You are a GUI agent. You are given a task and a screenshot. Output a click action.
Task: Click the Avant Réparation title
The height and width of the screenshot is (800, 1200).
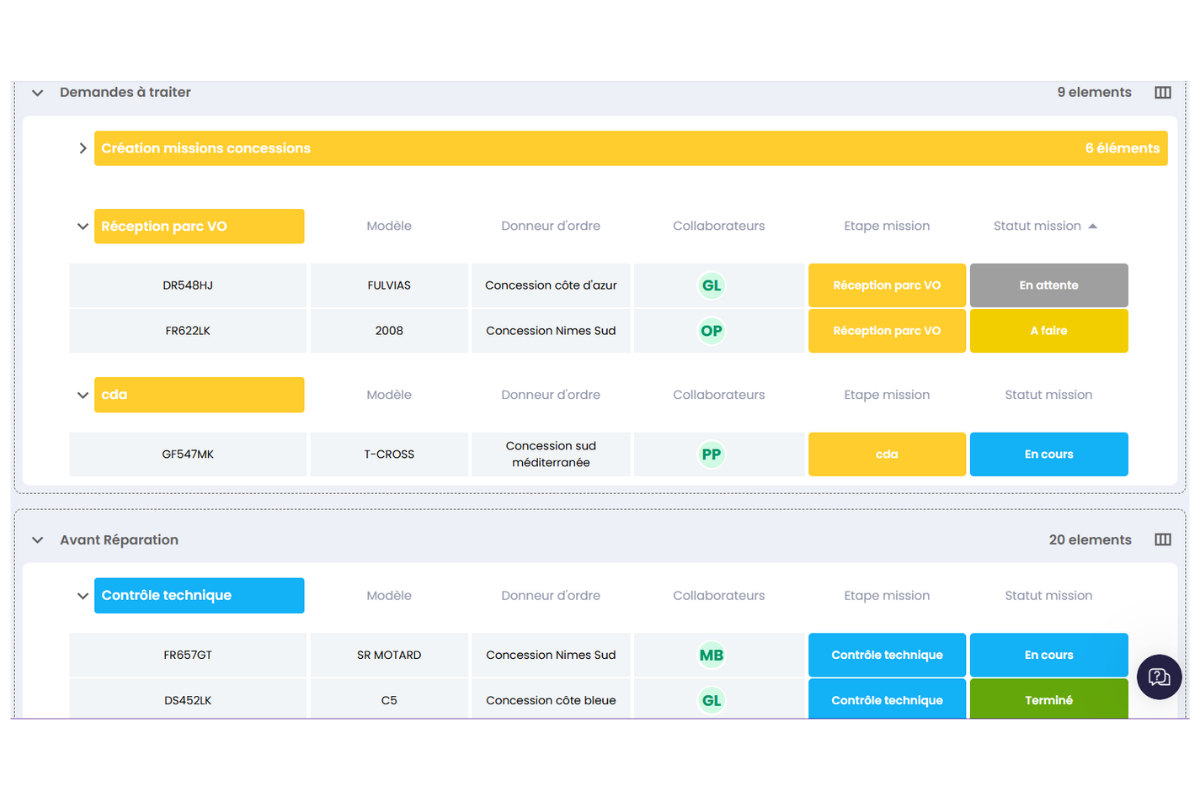click(119, 540)
